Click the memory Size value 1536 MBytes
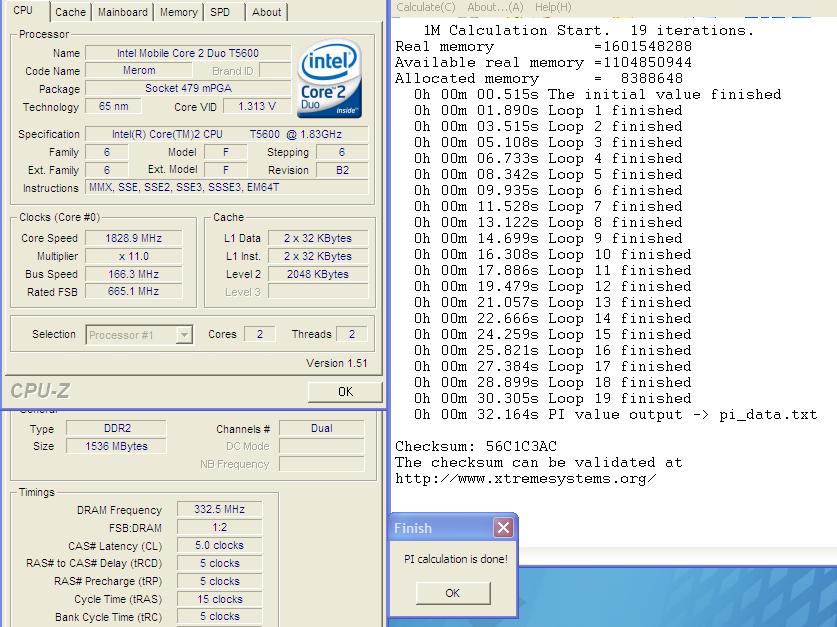Viewport: 837px width, 627px height. (116, 446)
